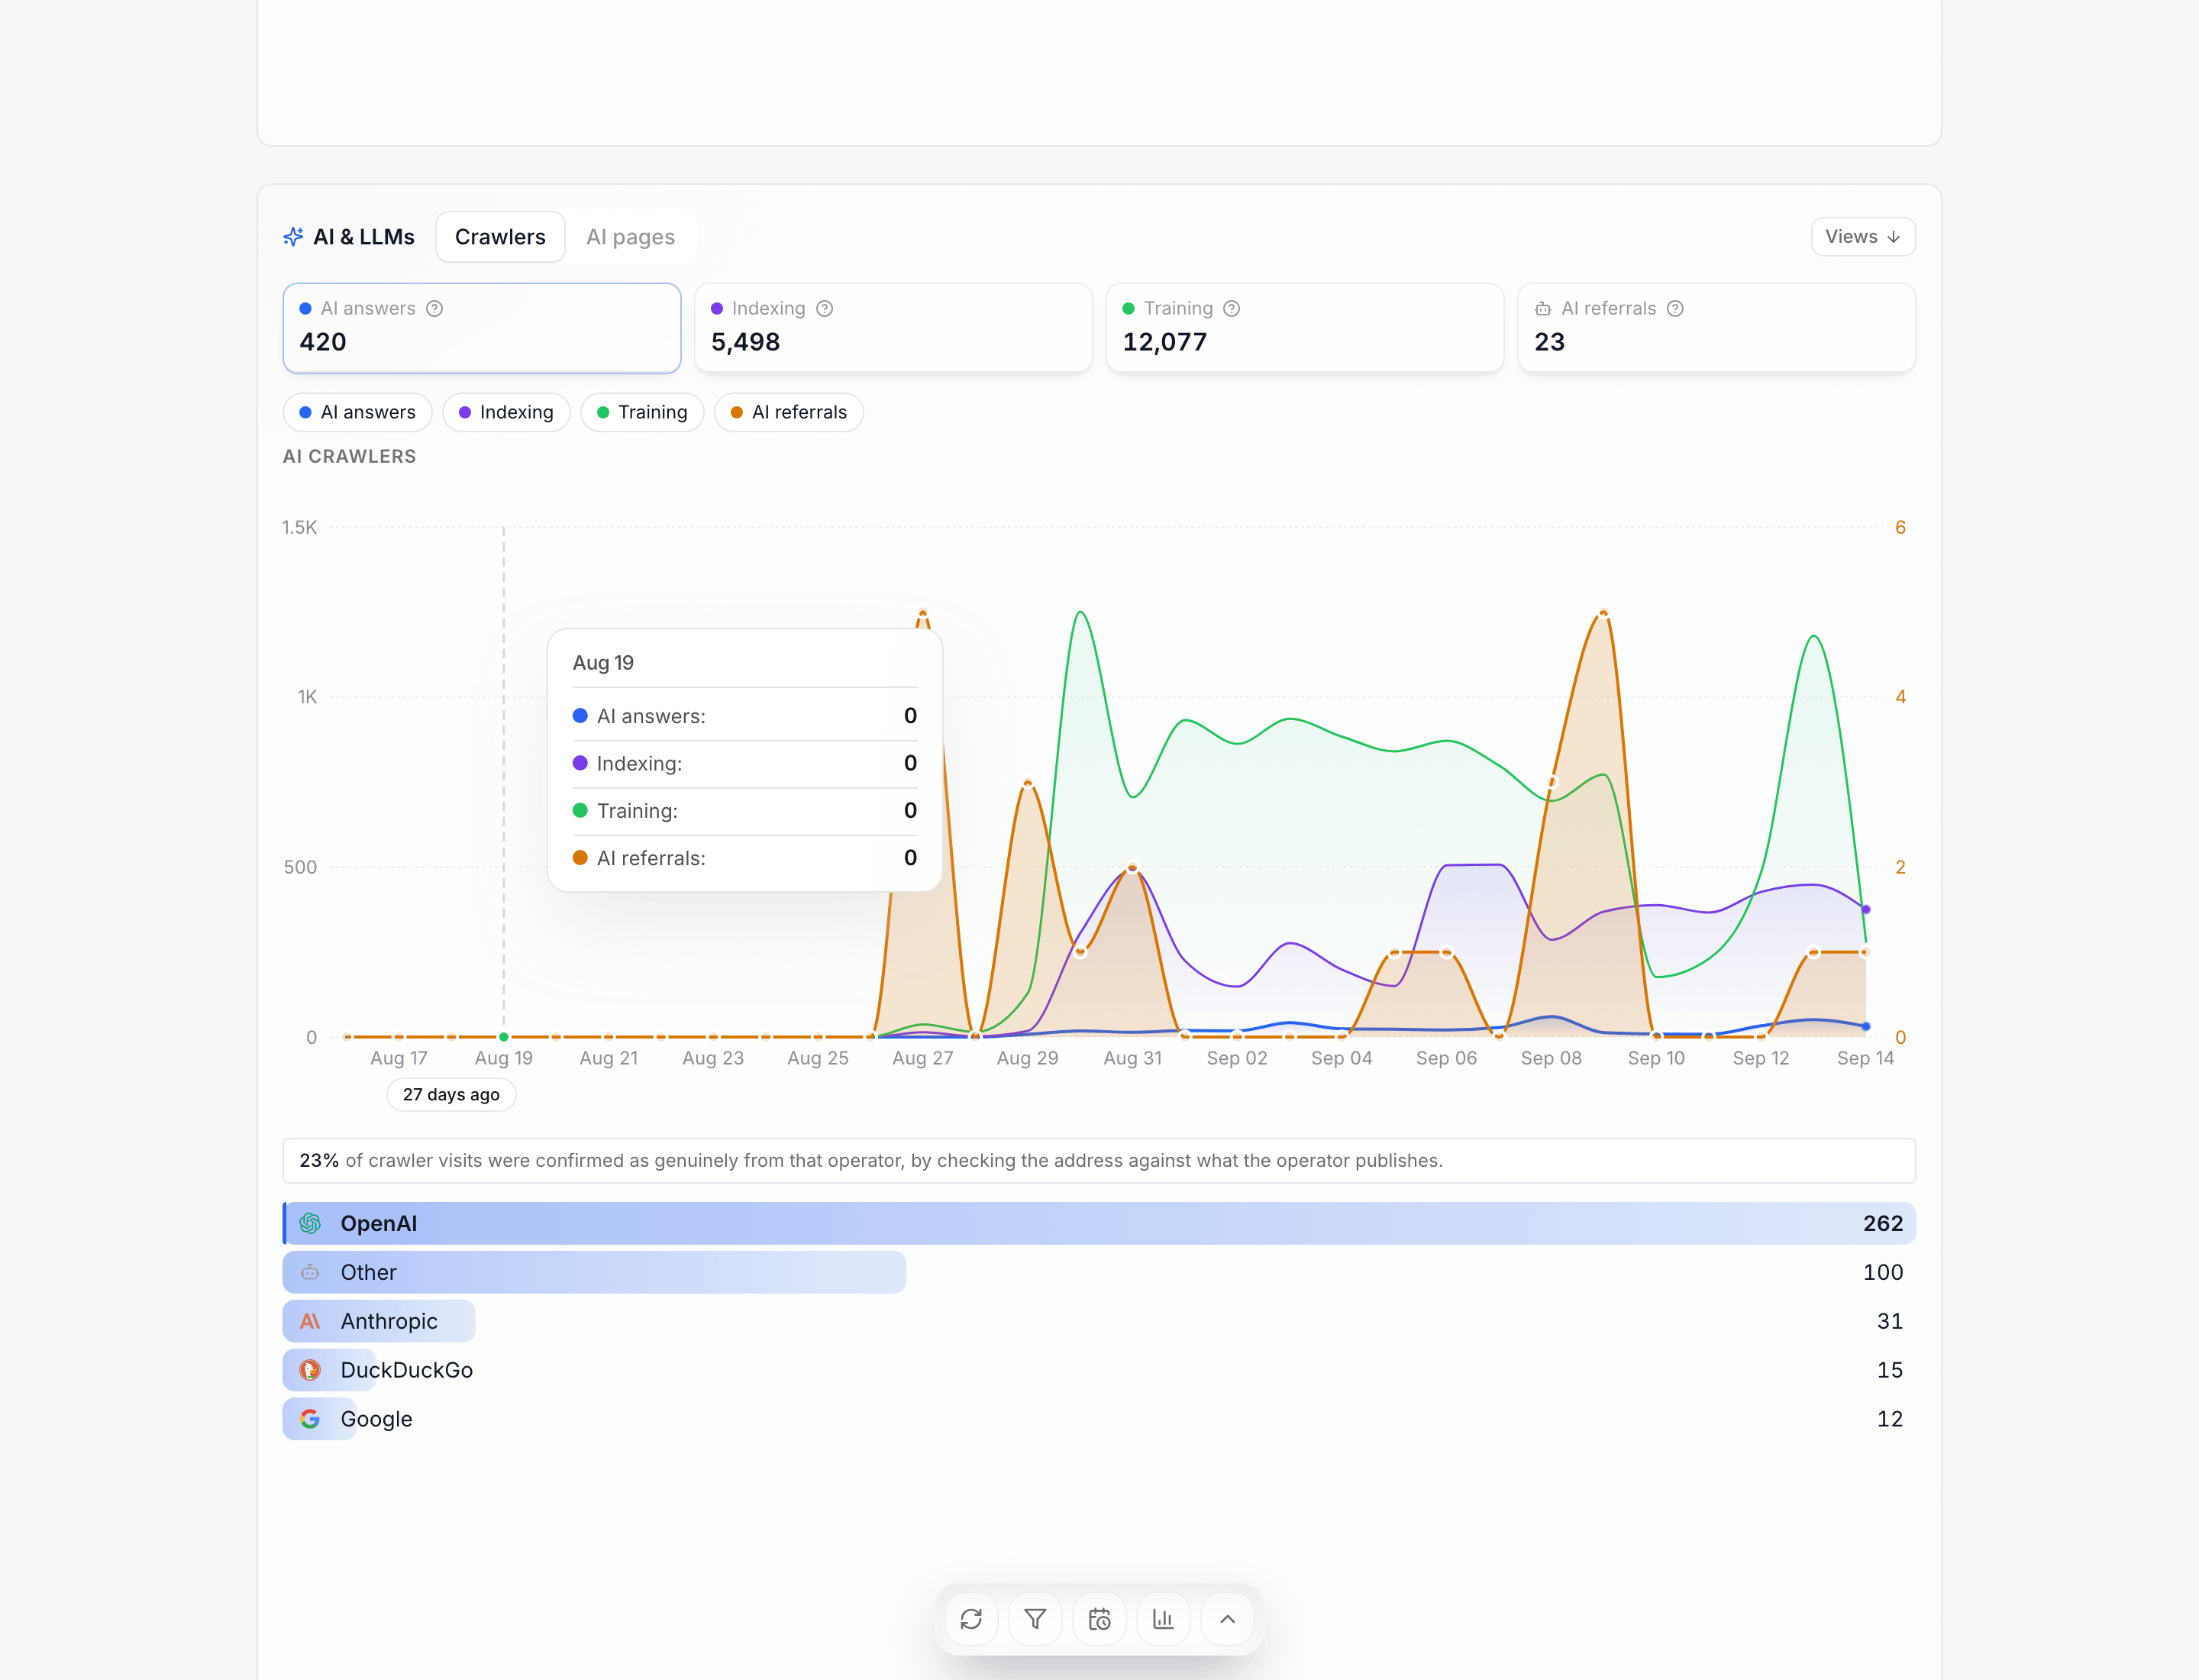Screen dimensions: 2199x1680
Task: Open help icon next to Training card
Action: [x=1232, y=309]
